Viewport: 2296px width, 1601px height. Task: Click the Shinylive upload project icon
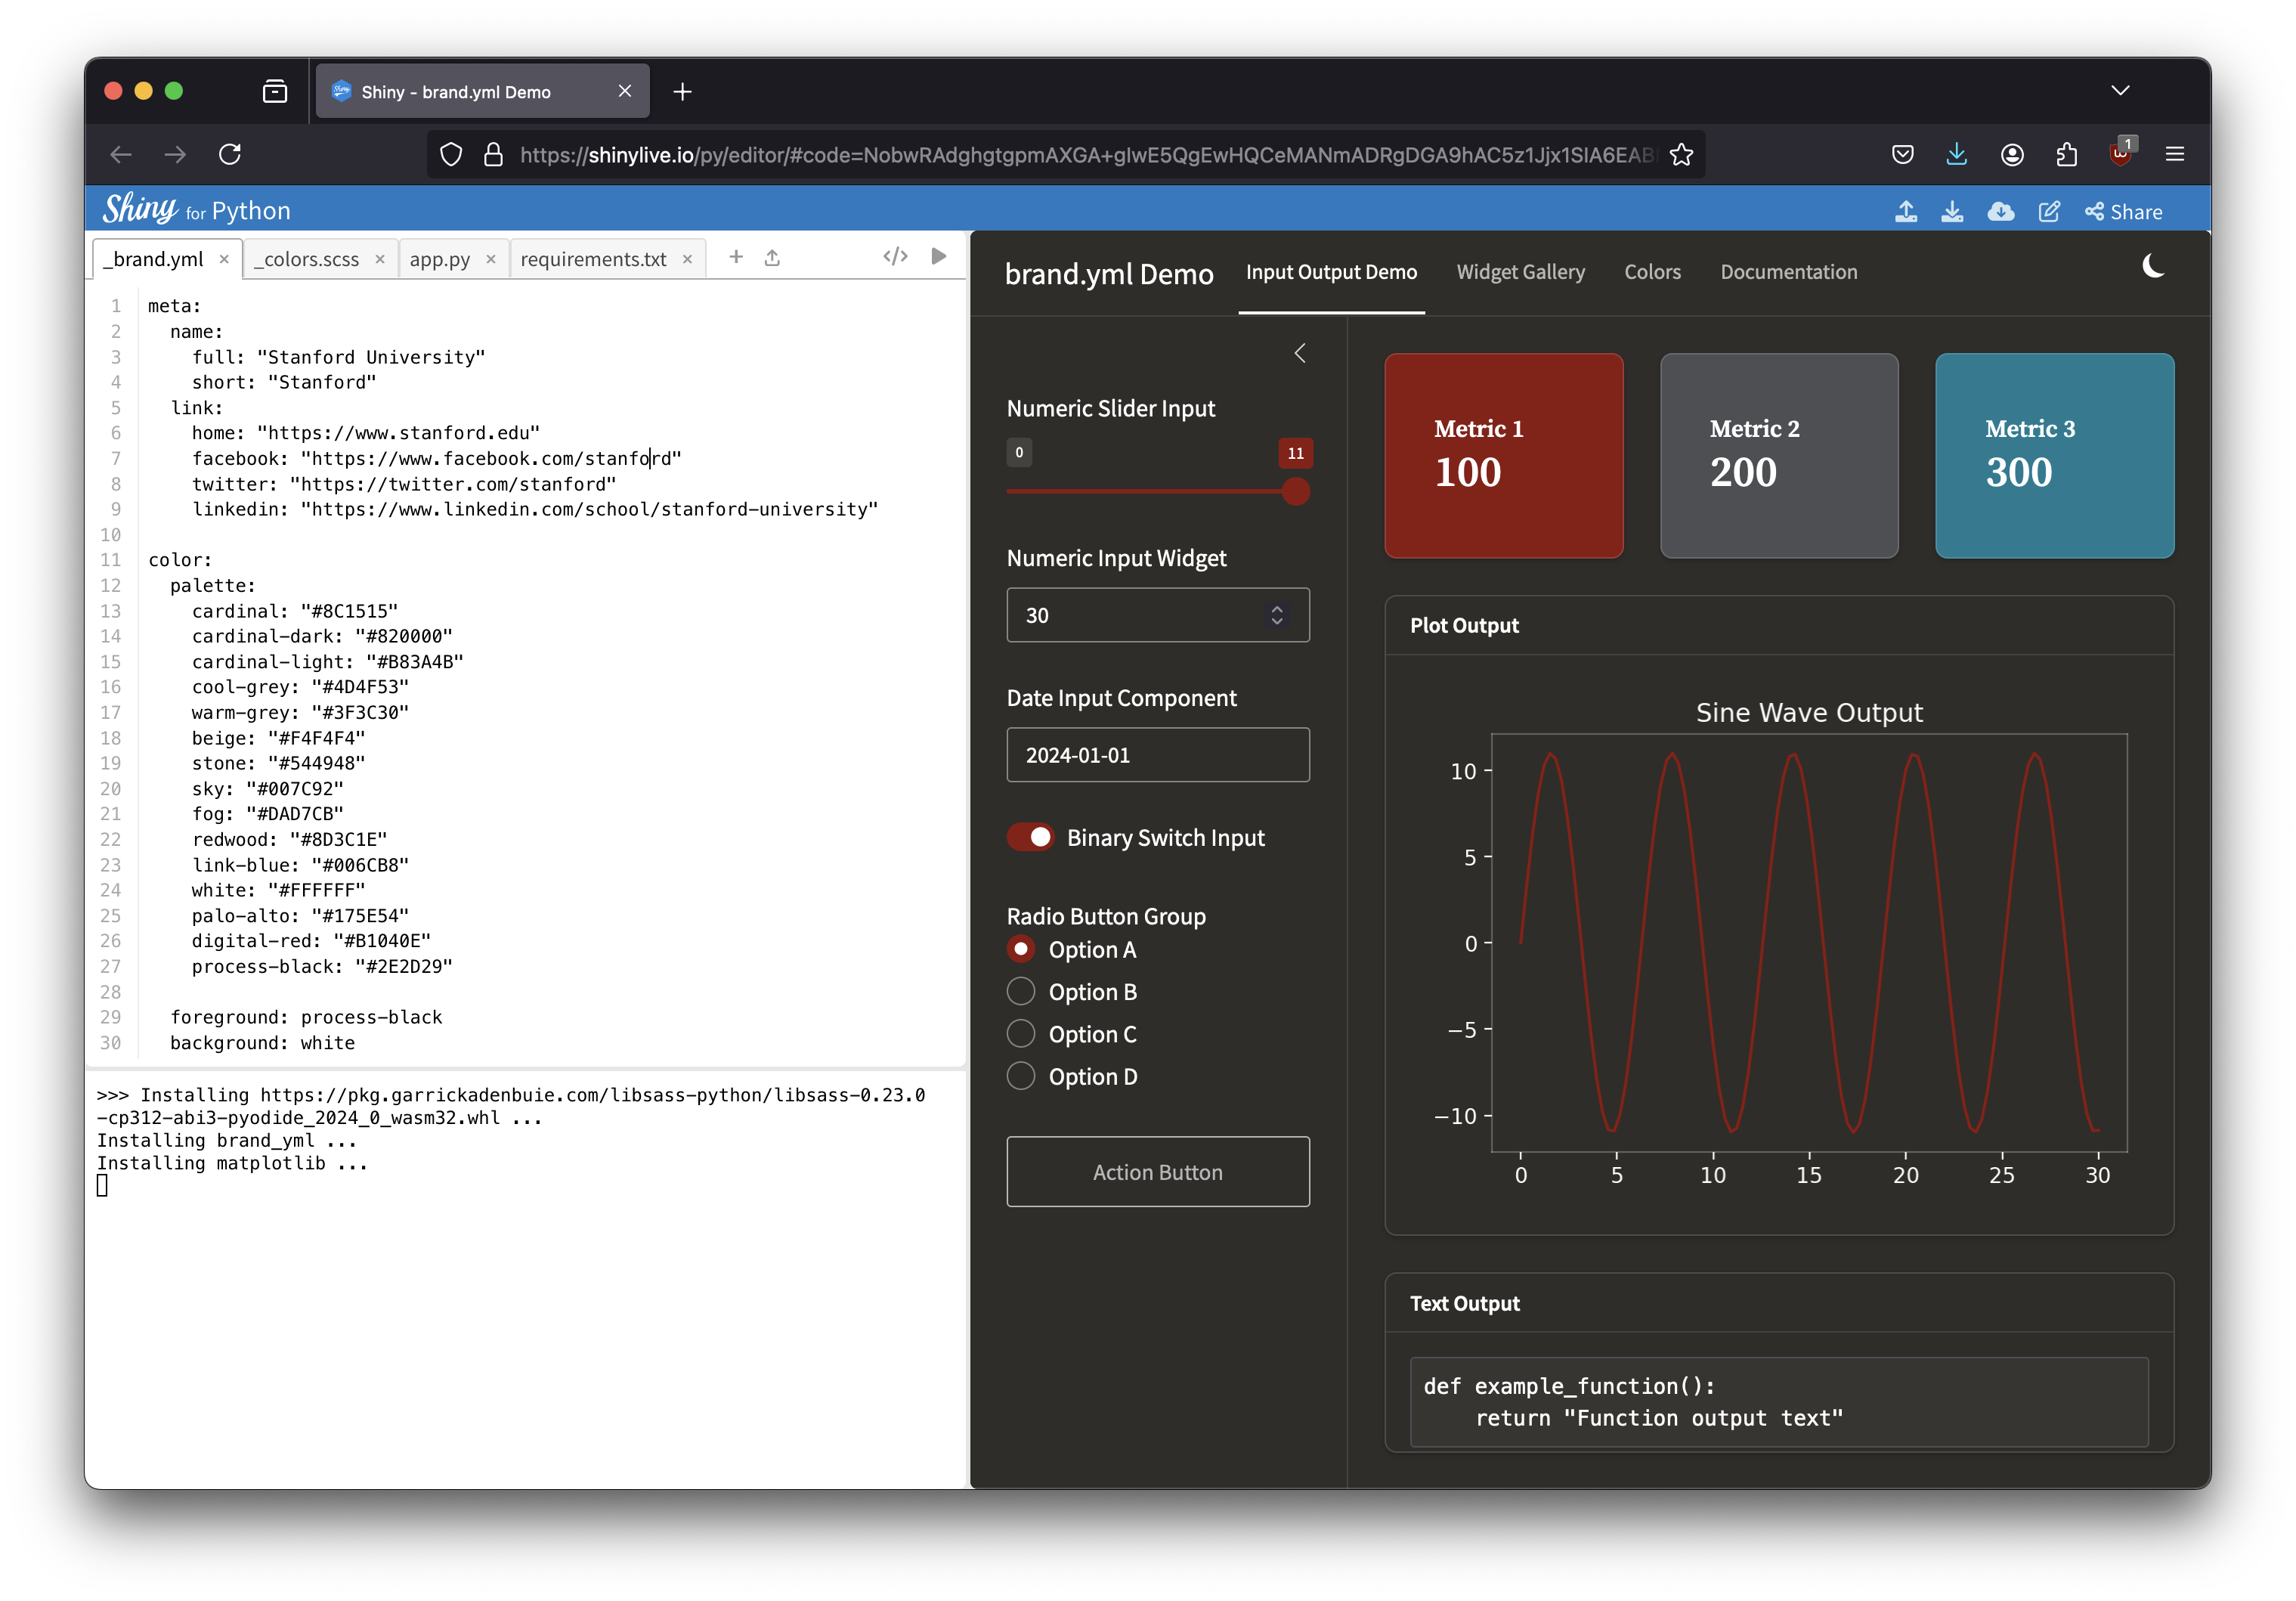point(1906,211)
